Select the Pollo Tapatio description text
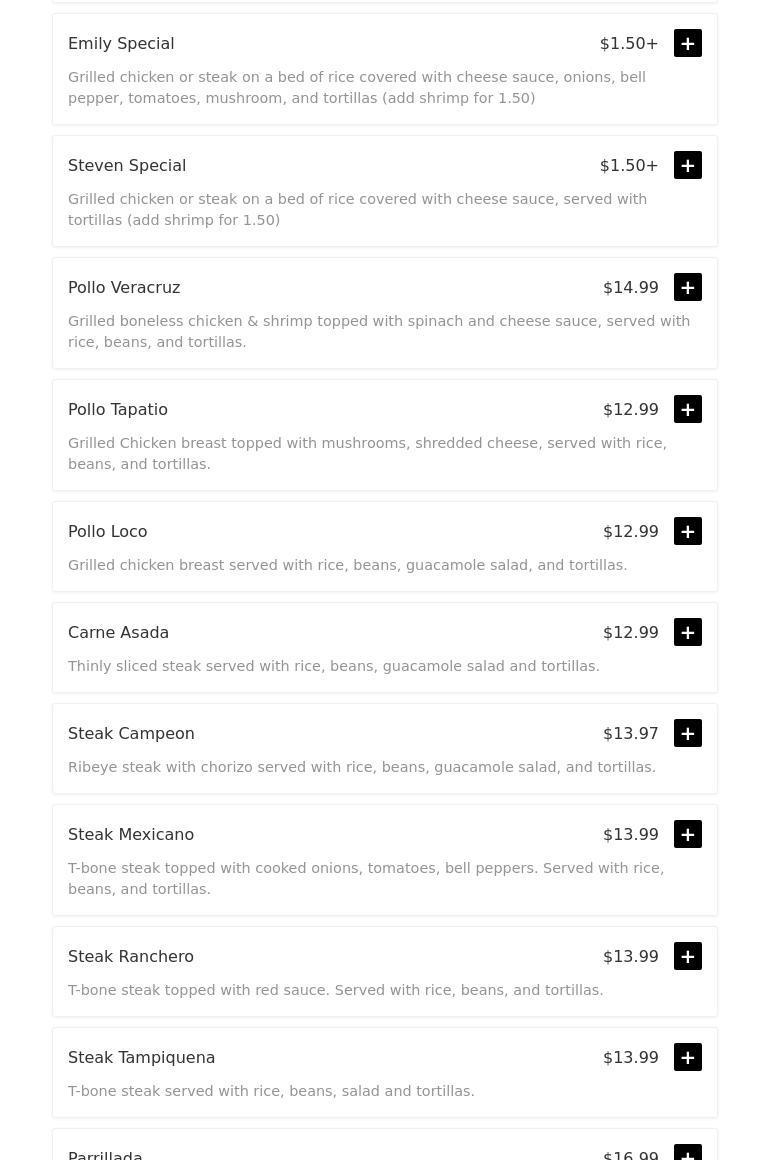Image resolution: width=770 pixels, height=1160 pixels. (x=367, y=453)
